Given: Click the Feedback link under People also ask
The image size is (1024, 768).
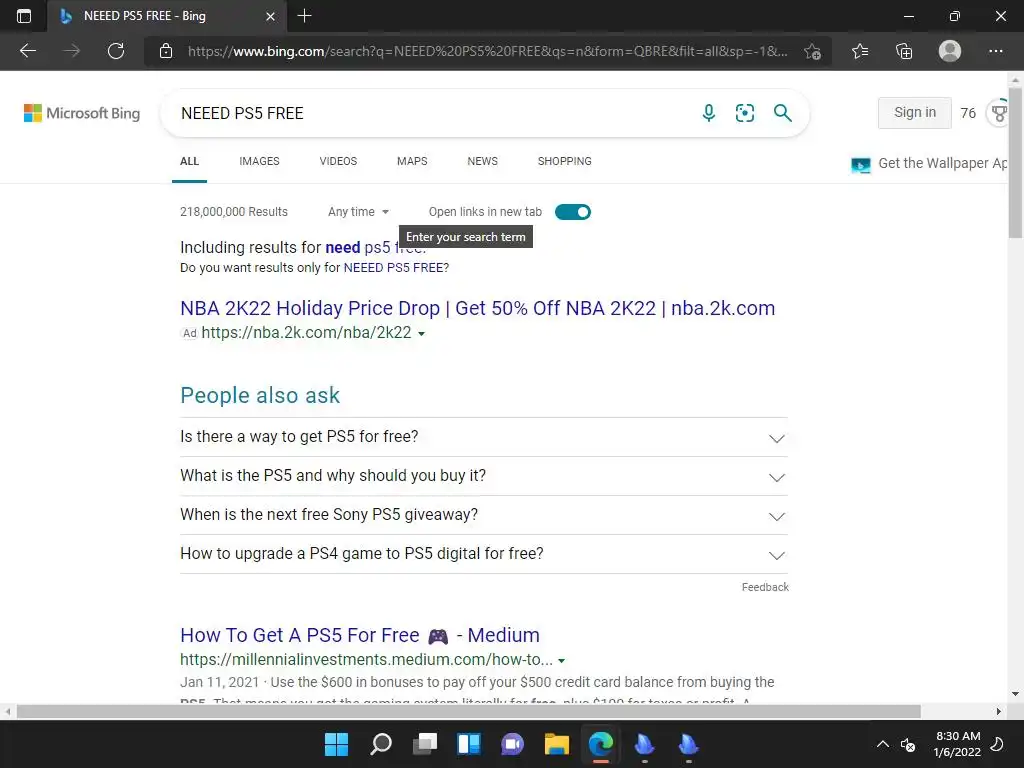Looking at the screenshot, I should pyautogui.click(x=765, y=587).
